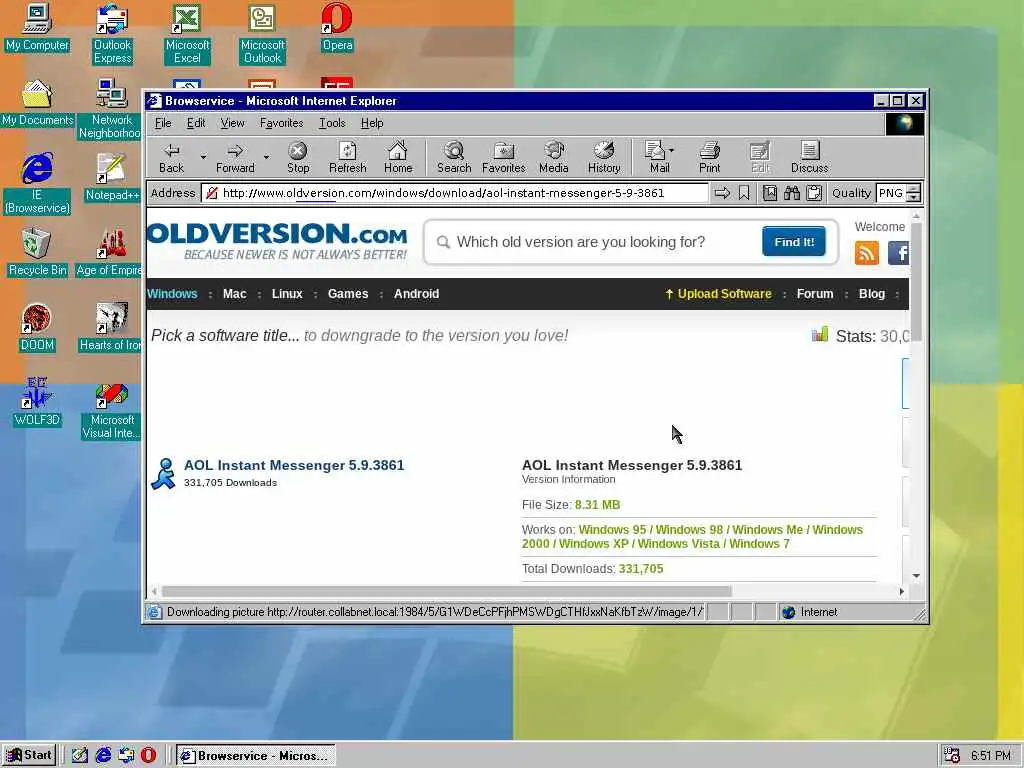Screen dimensions: 1024x768
Task: Open the Tools menu
Action: tap(332, 123)
